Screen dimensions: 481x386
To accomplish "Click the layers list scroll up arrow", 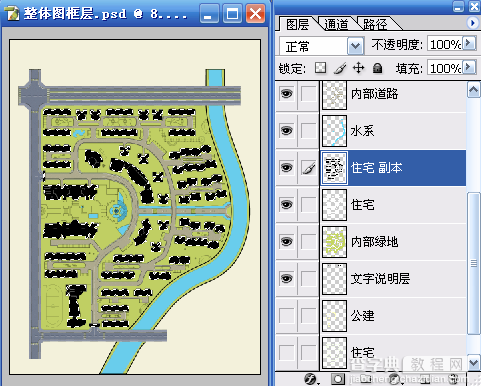I will (474, 90).
